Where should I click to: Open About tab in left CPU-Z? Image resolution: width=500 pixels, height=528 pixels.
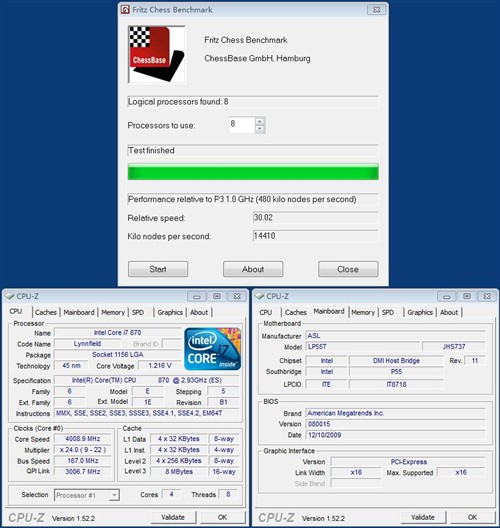coord(199,312)
